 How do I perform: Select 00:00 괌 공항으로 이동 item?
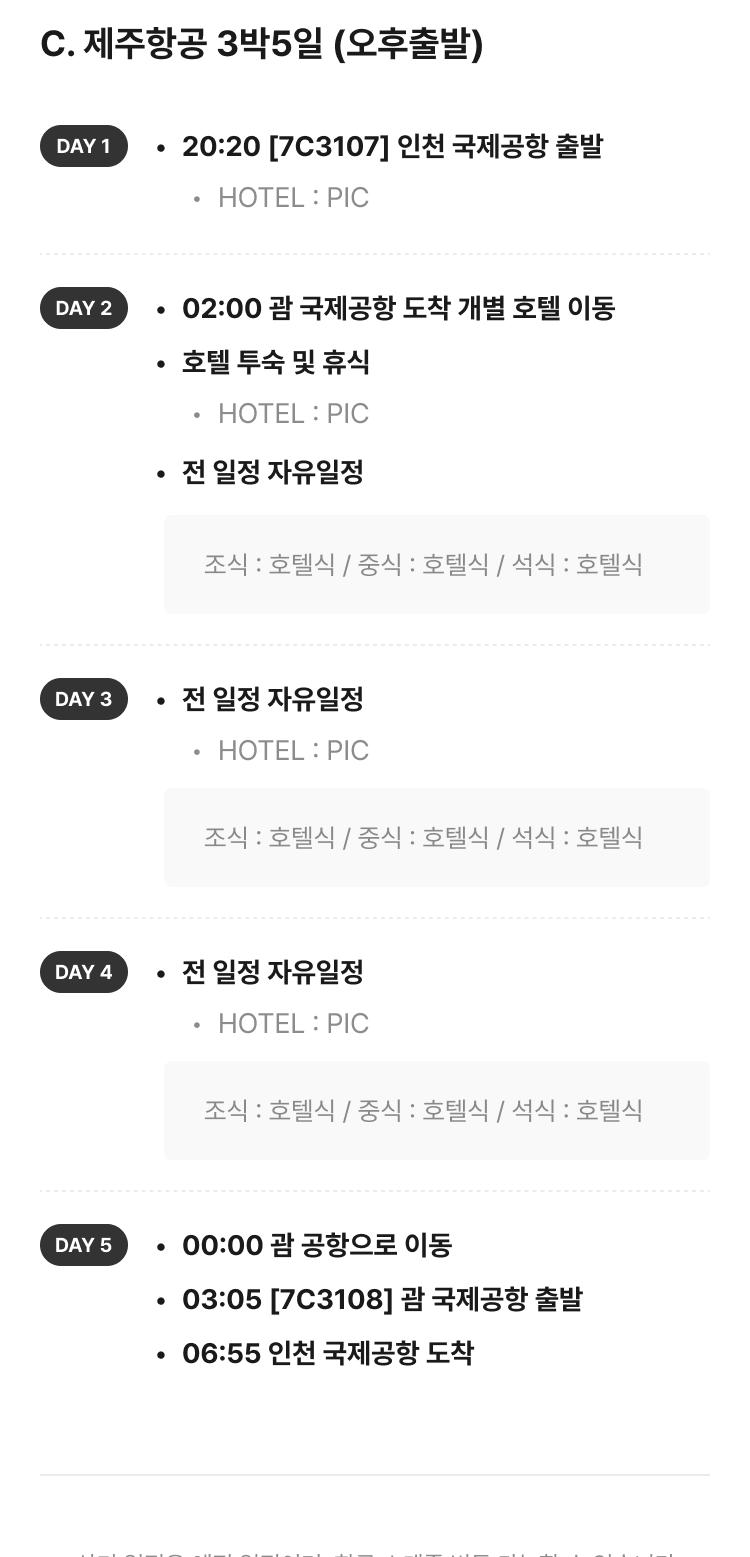(x=317, y=1245)
